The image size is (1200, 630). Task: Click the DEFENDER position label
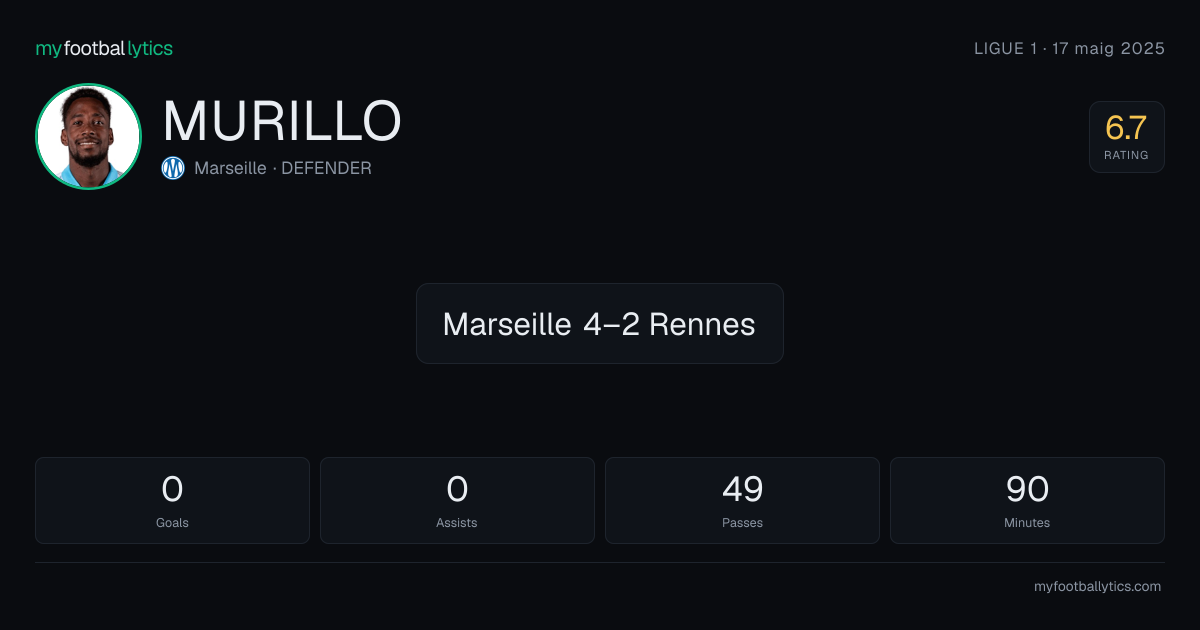click(326, 168)
